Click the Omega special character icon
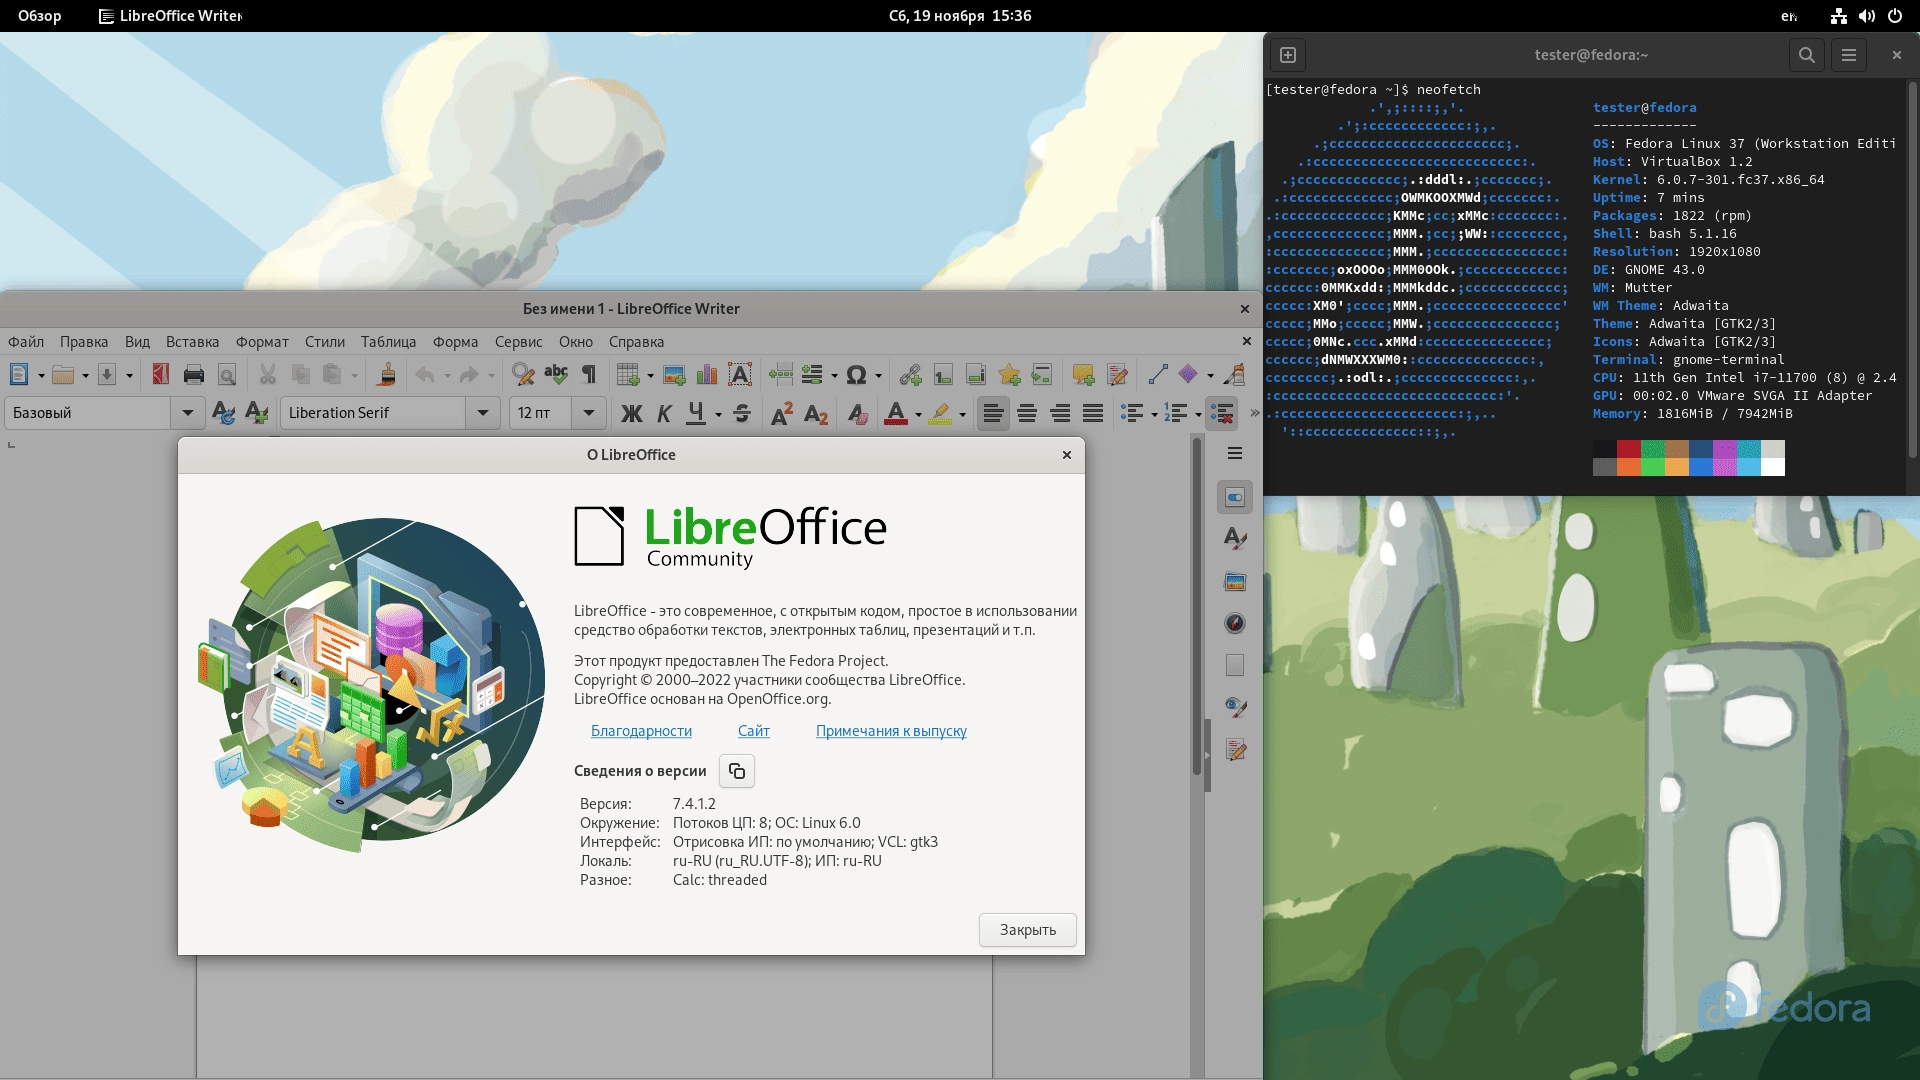The image size is (1920, 1080). (x=856, y=375)
